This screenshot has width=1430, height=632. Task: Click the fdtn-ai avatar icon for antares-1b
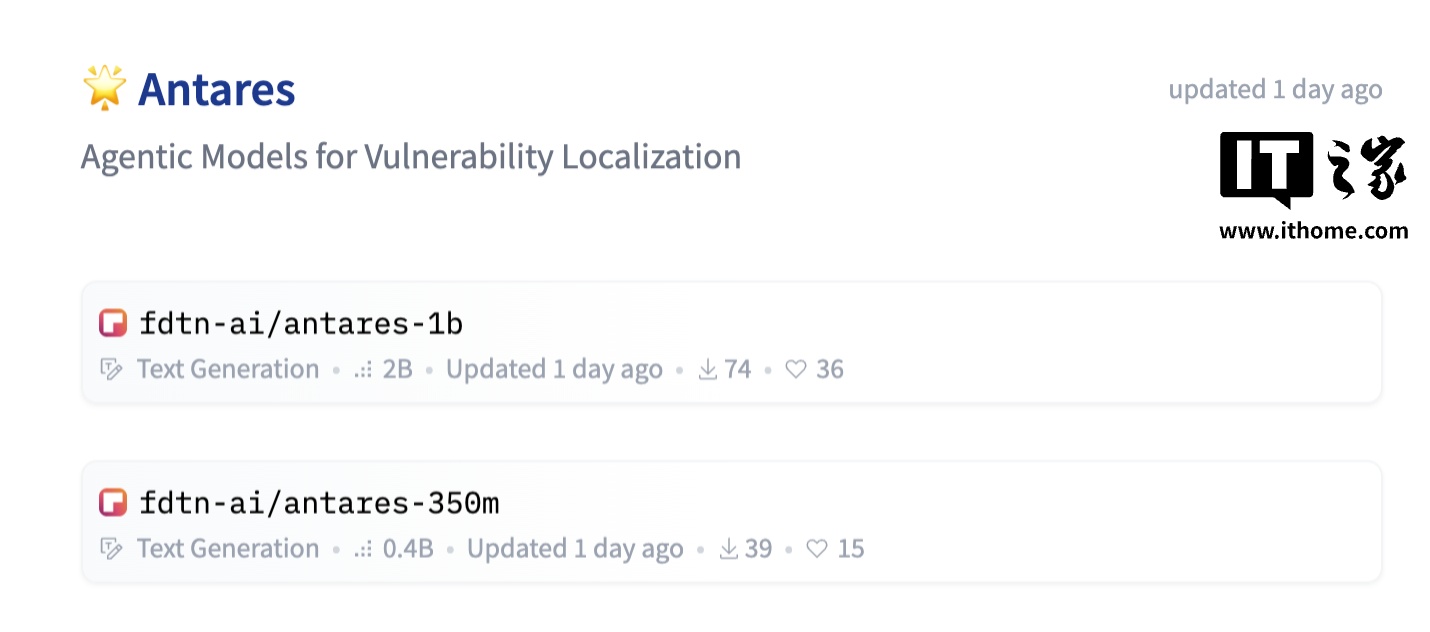113,323
